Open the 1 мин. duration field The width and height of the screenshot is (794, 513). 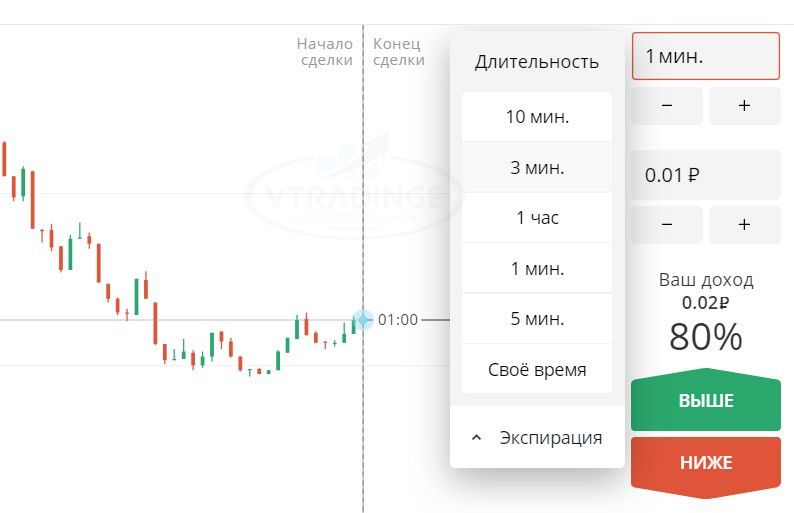tap(705, 56)
